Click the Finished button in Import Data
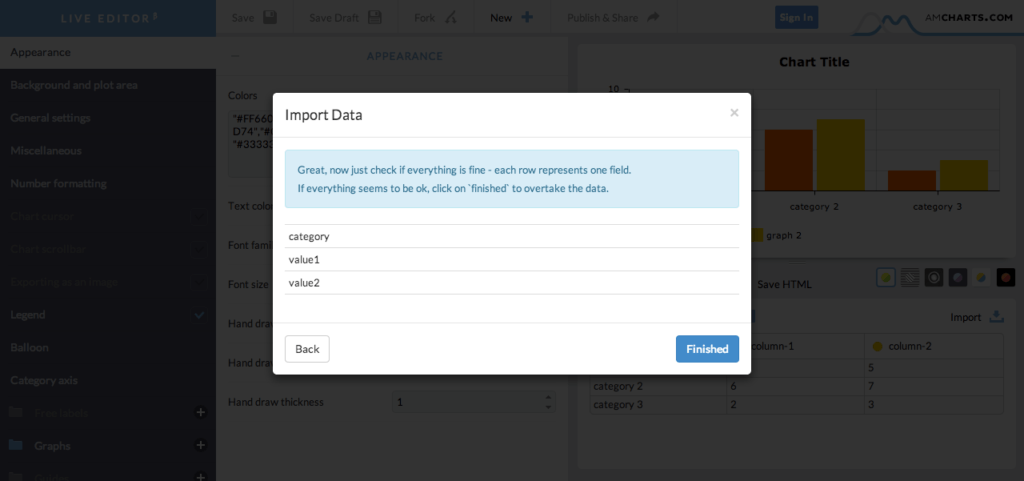1024x481 pixels. pos(707,349)
